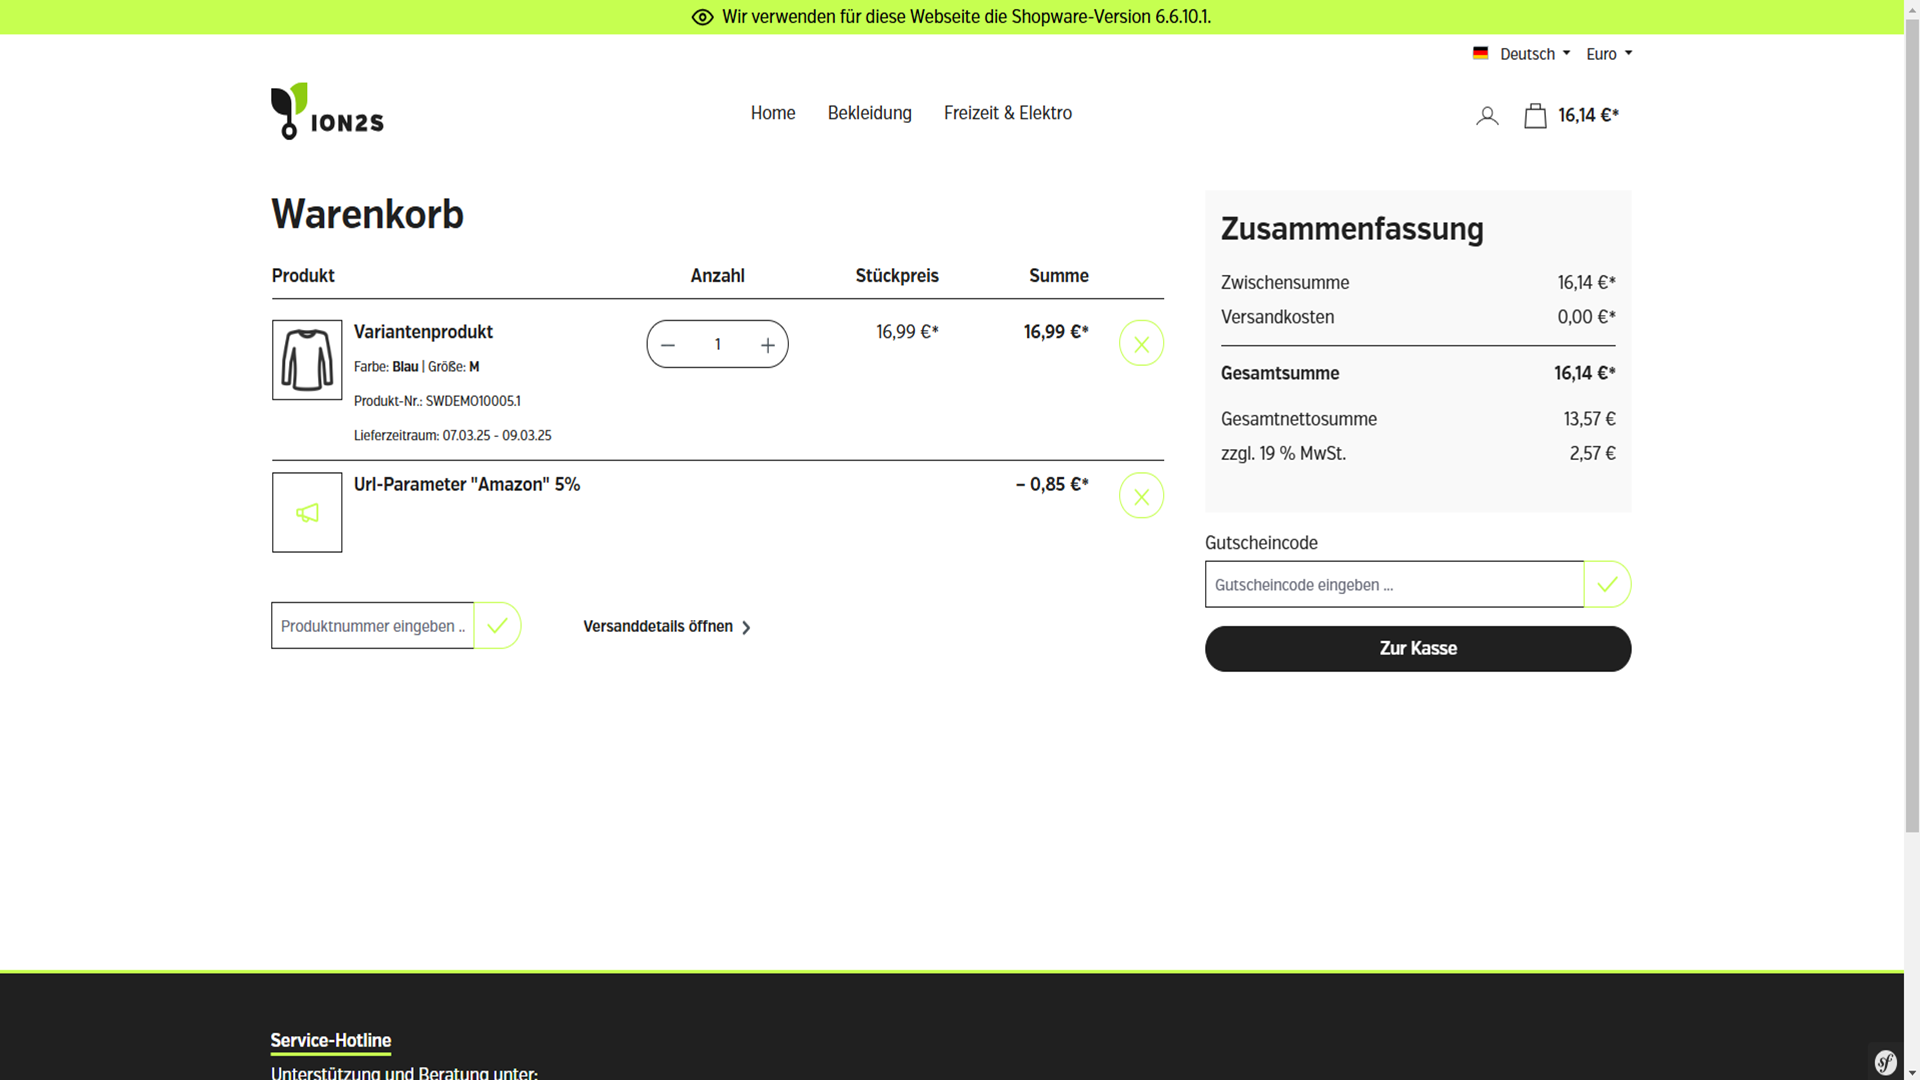The height and width of the screenshot is (1080, 1920).
Task: Click the promotion megaphone thumbnail
Action: tap(307, 512)
